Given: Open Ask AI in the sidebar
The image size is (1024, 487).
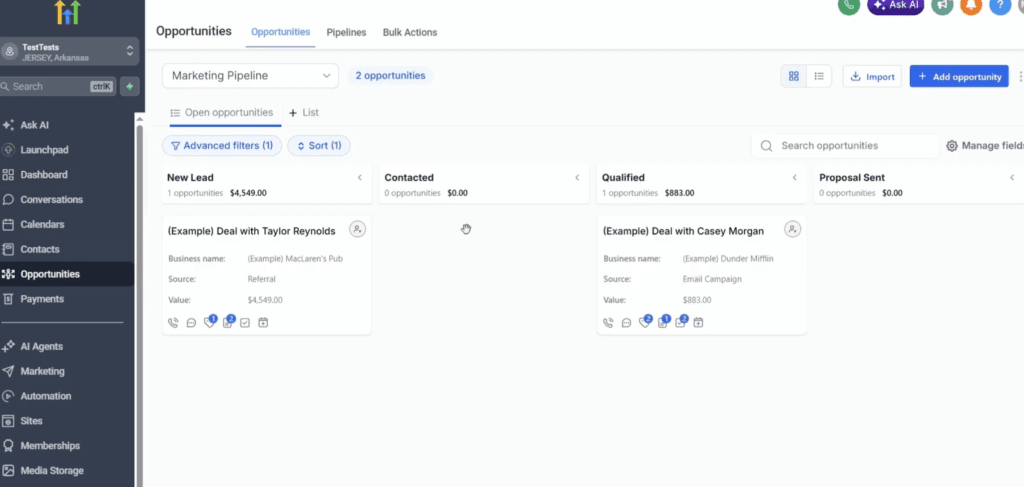Looking at the screenshot, I should click(x=35, y=125).
